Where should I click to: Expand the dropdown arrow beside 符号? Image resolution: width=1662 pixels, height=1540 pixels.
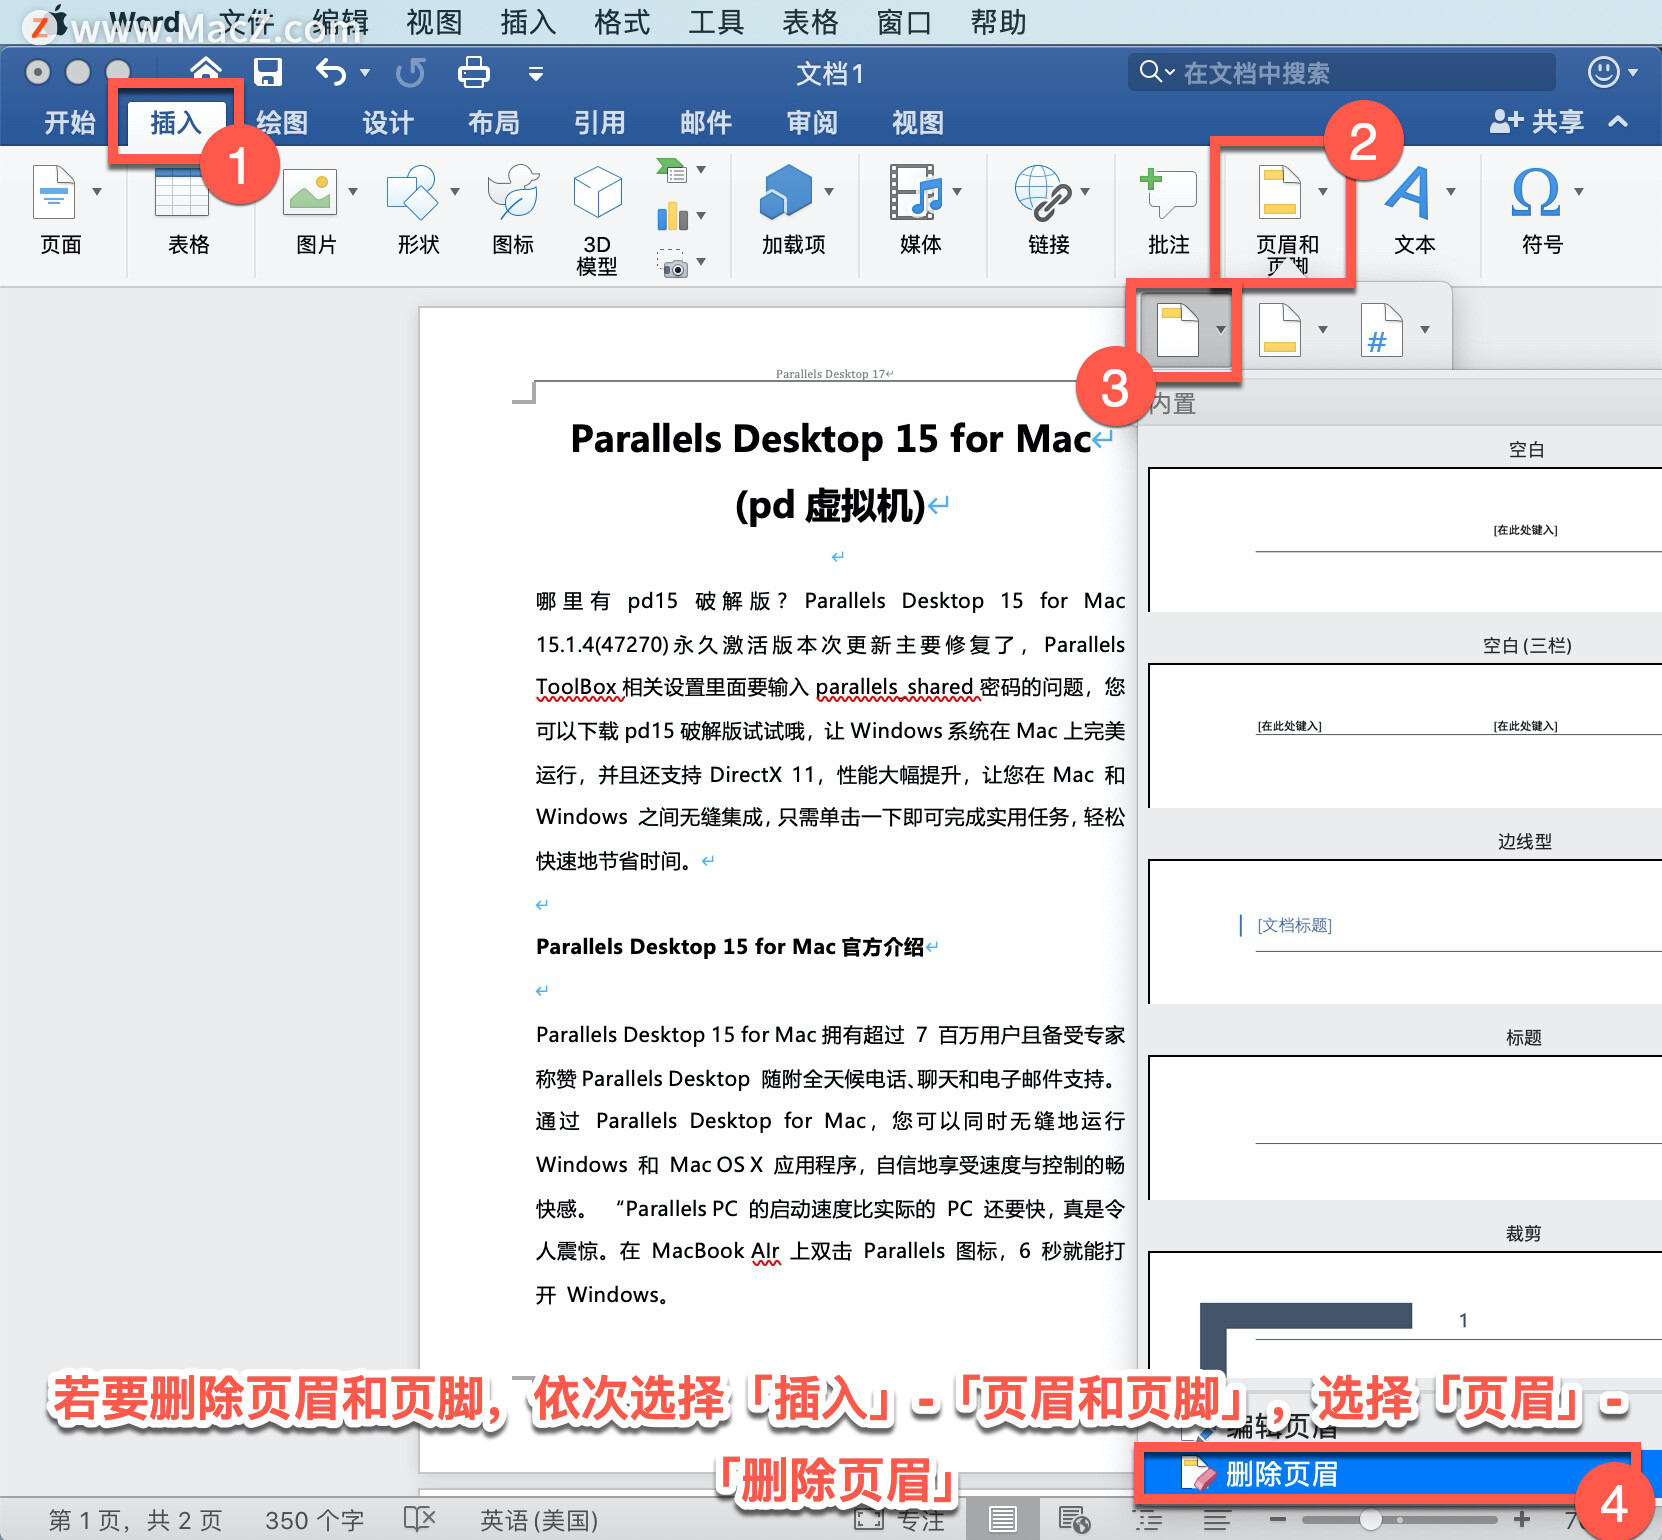(x=1579, y=191)
